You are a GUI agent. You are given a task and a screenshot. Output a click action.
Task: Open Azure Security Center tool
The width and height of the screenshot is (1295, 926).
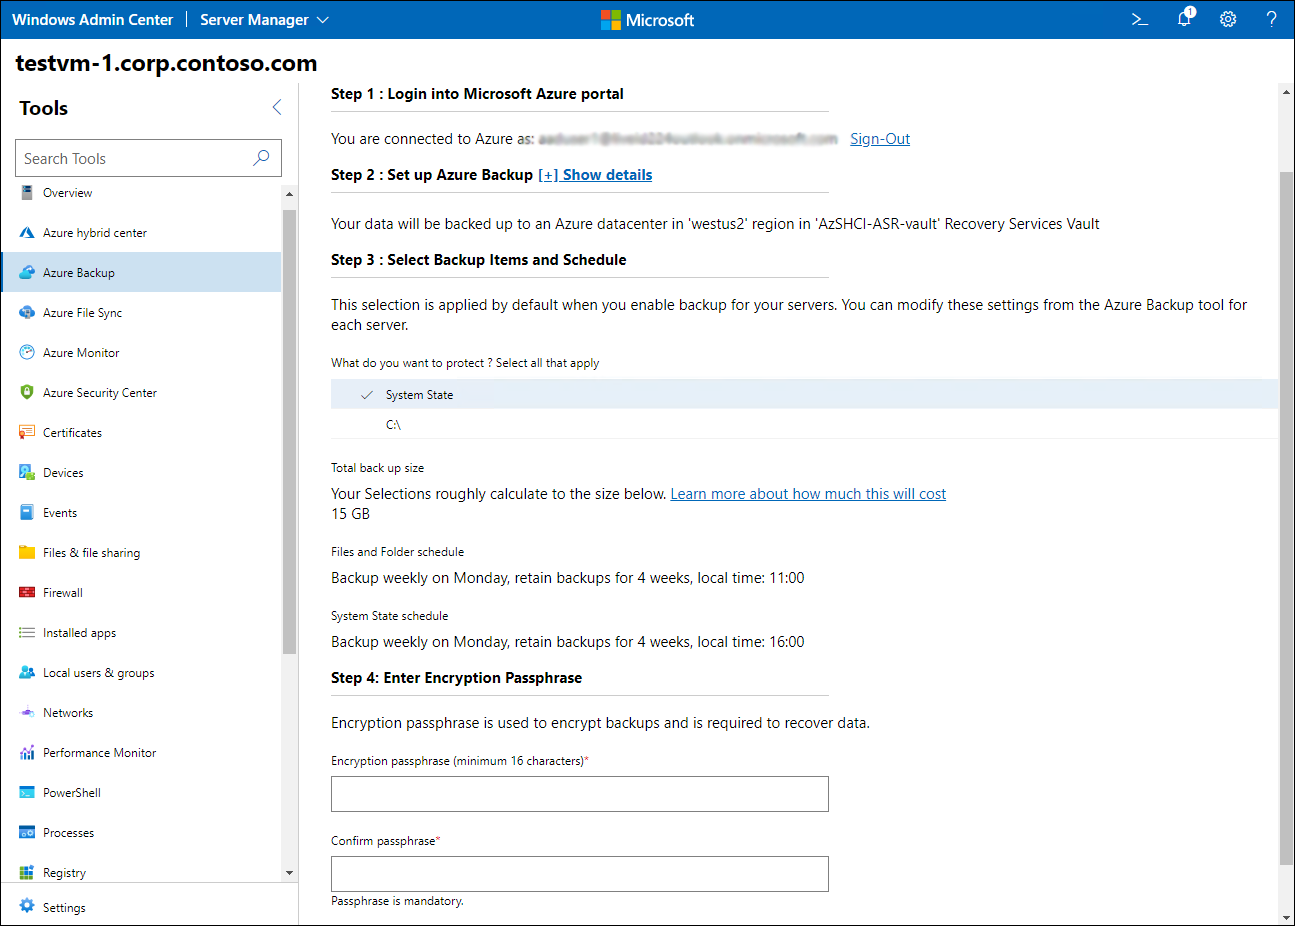coord(141,393)
